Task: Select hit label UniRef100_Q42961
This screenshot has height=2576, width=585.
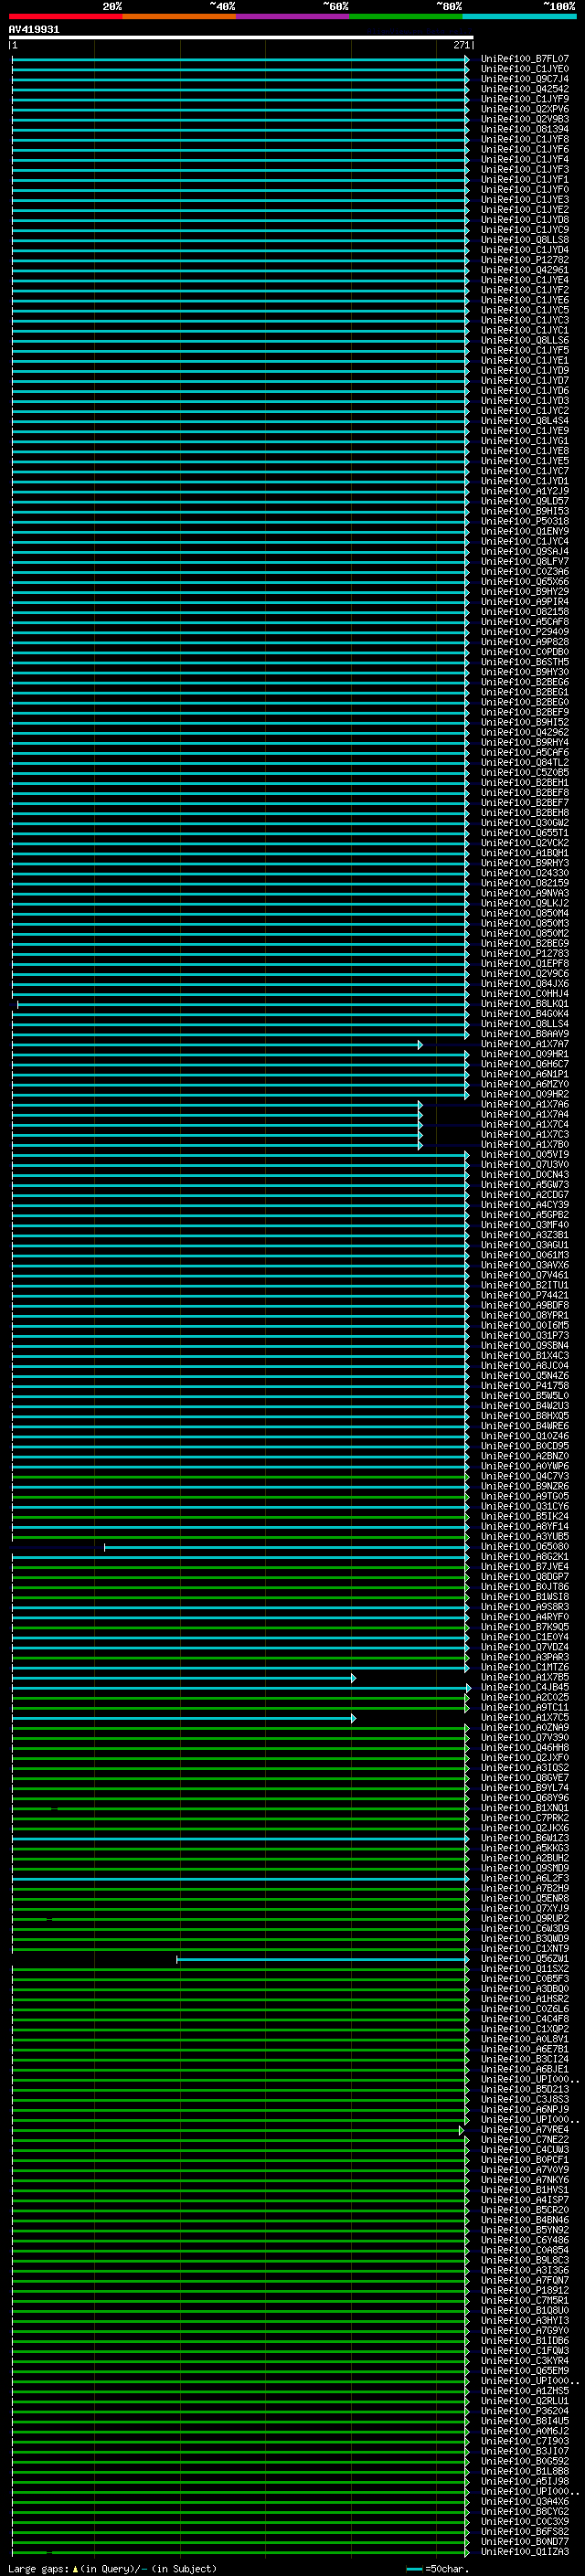Action: (525, 270)
